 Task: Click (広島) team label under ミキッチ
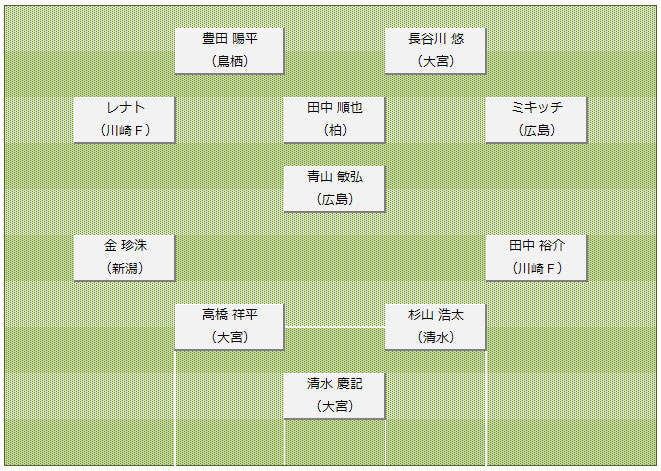coord(536,130)
